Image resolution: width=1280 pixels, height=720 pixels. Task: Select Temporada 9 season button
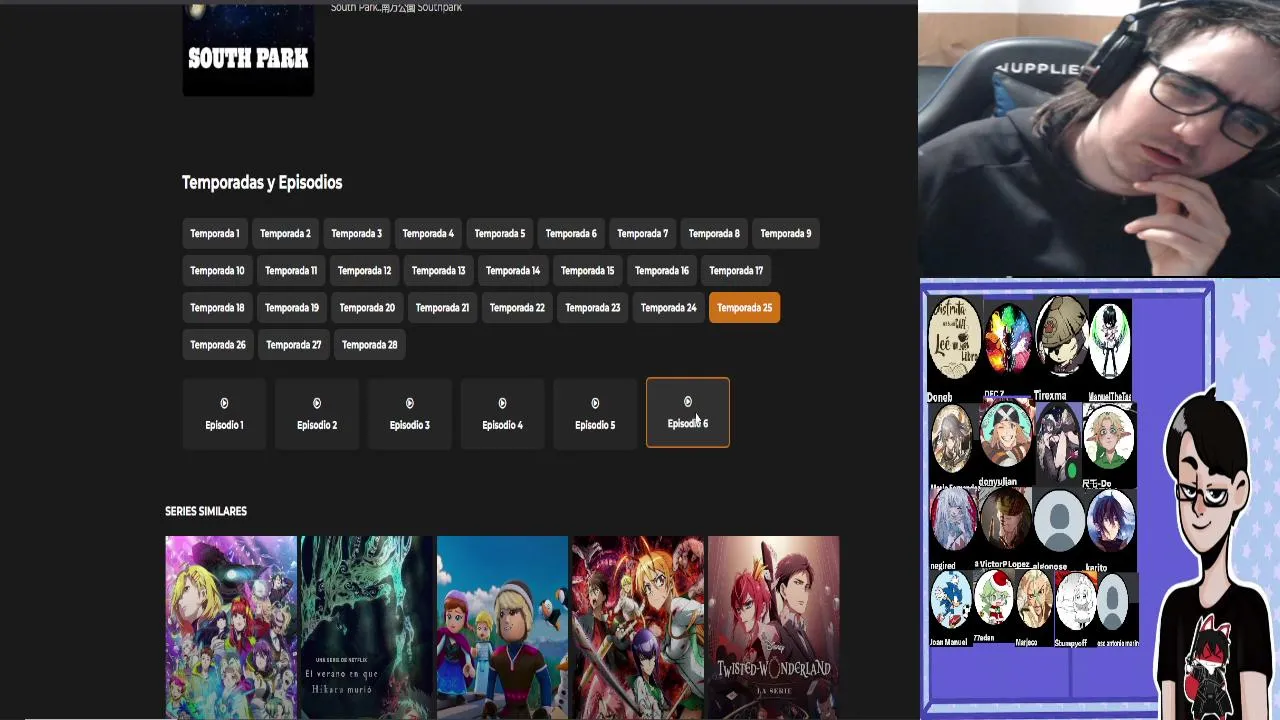(x=785, y=234)
